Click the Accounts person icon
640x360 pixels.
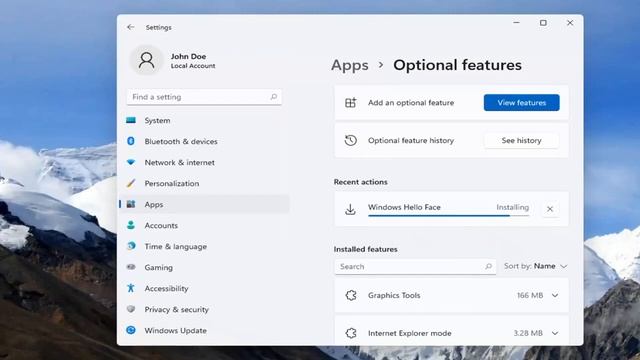[131, 225]
